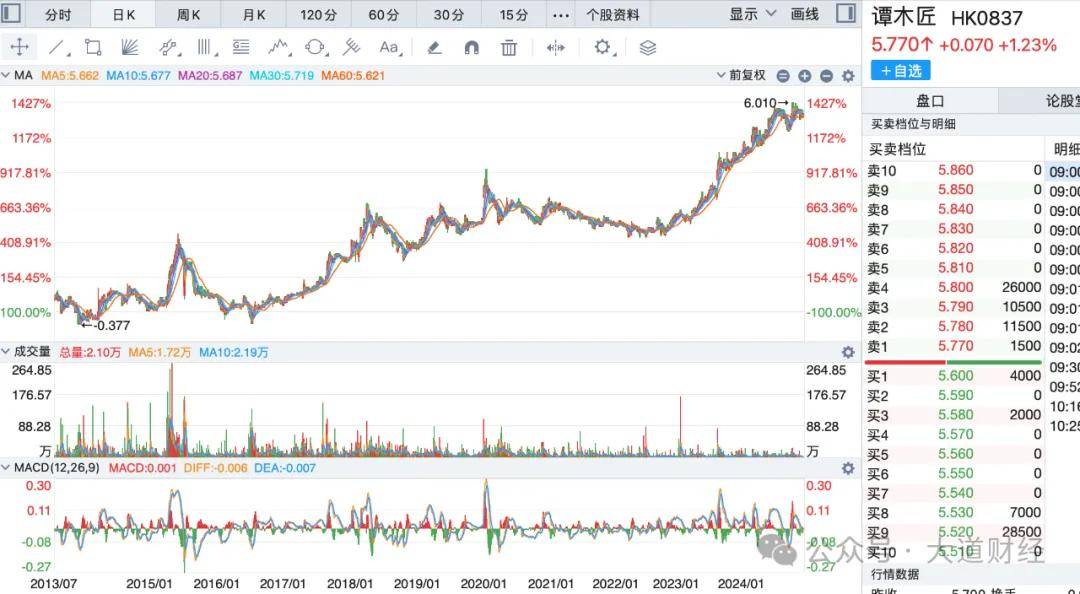Click the MA60:5.621 indicator label

click(353, 76)
